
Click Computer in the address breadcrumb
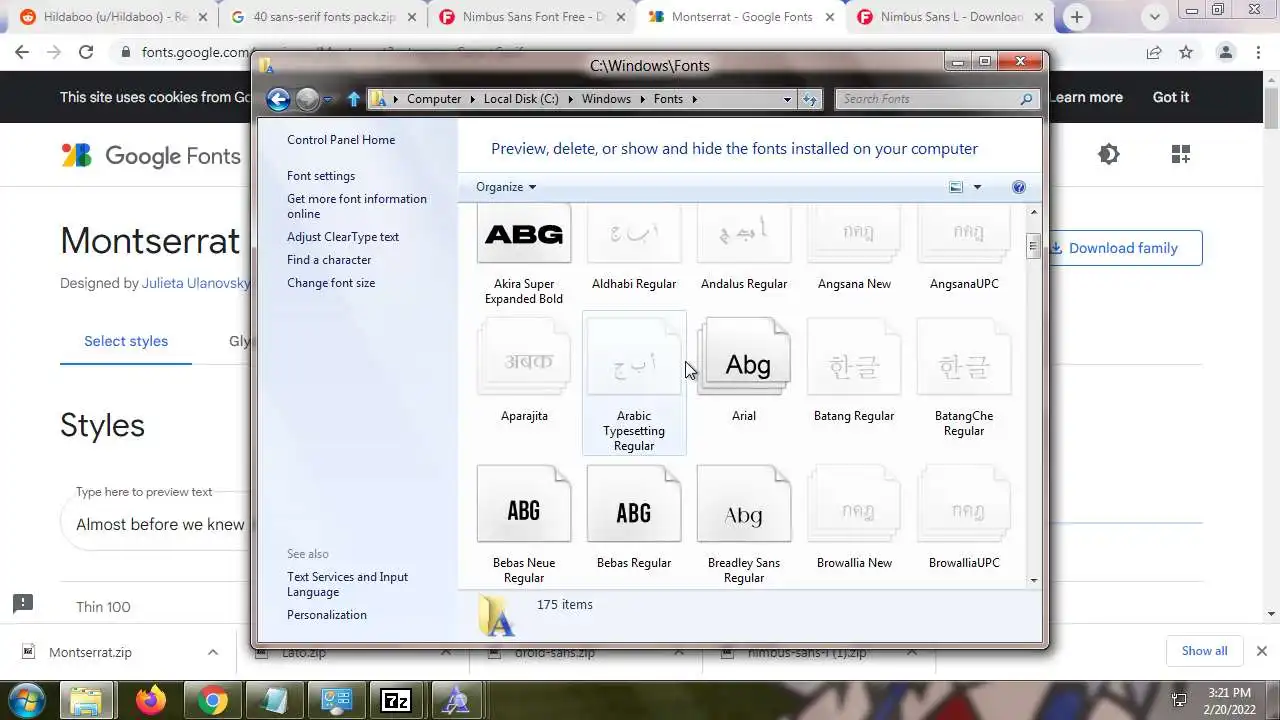pyautogui.click(x=434, y=99)
